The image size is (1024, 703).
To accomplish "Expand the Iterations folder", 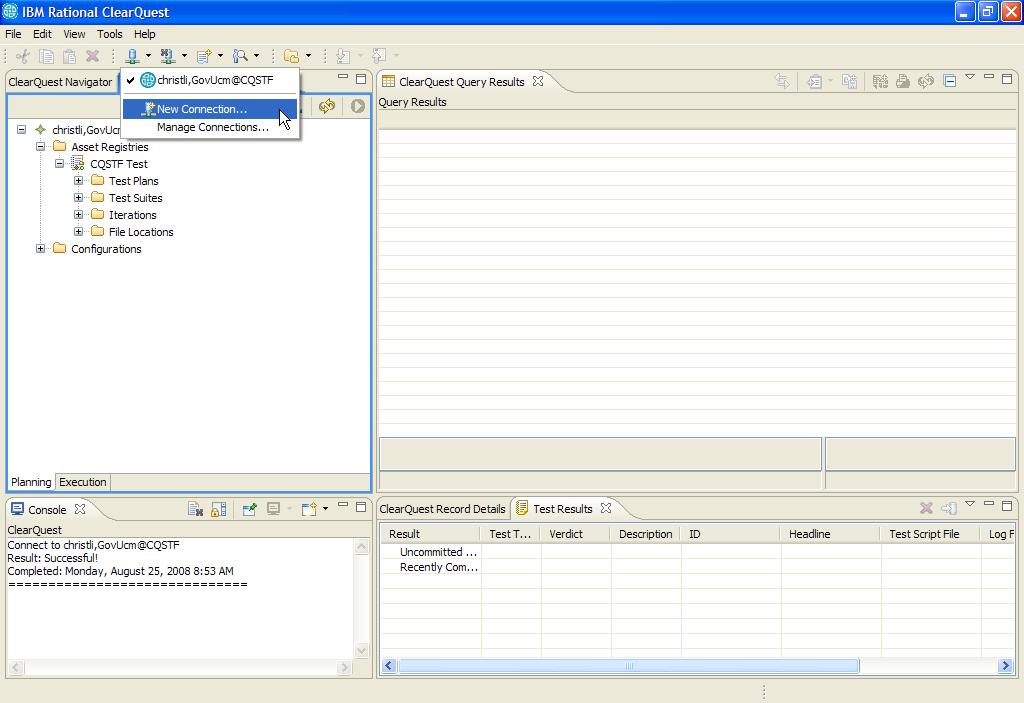I will [78, 214].
